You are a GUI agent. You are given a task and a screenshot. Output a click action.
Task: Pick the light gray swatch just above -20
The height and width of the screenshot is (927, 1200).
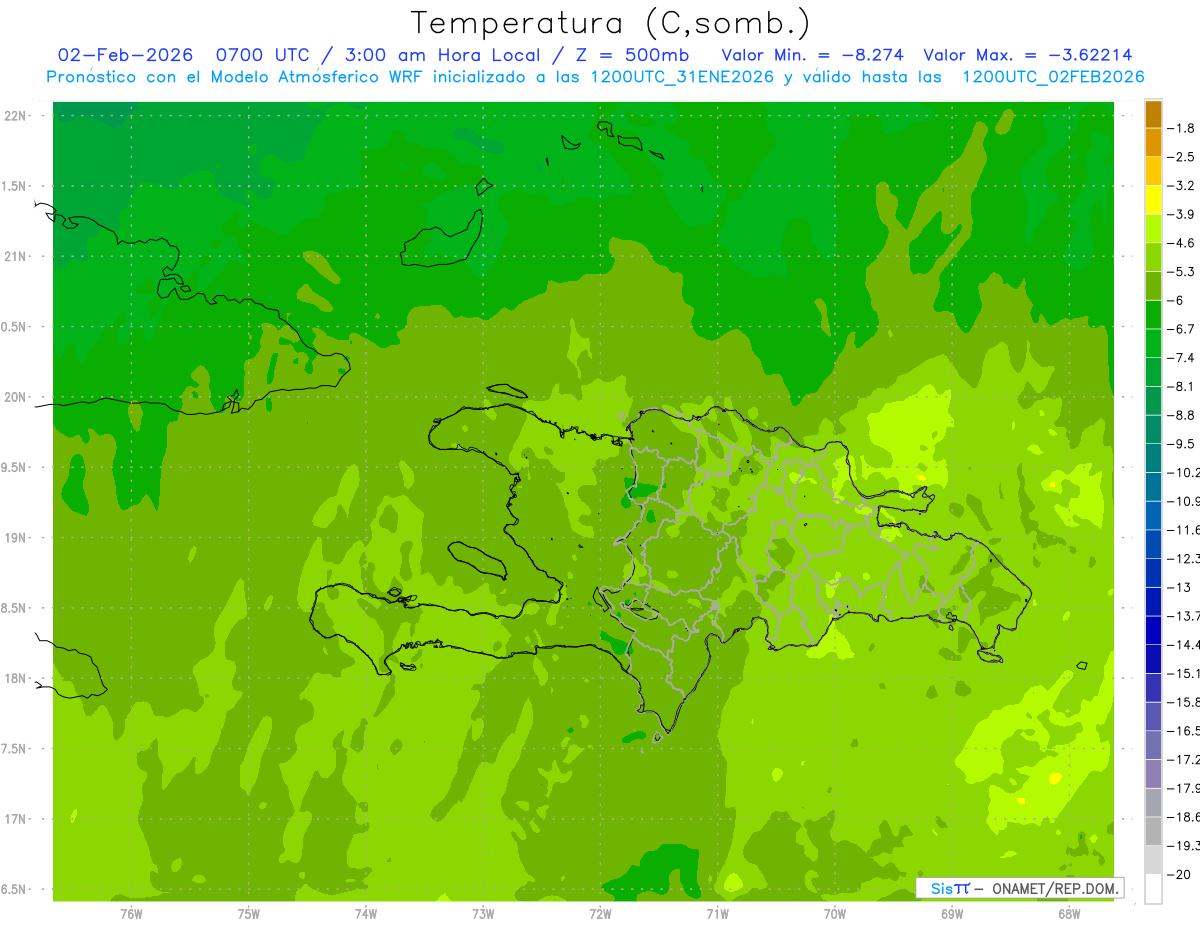[x=1153, y=859]
